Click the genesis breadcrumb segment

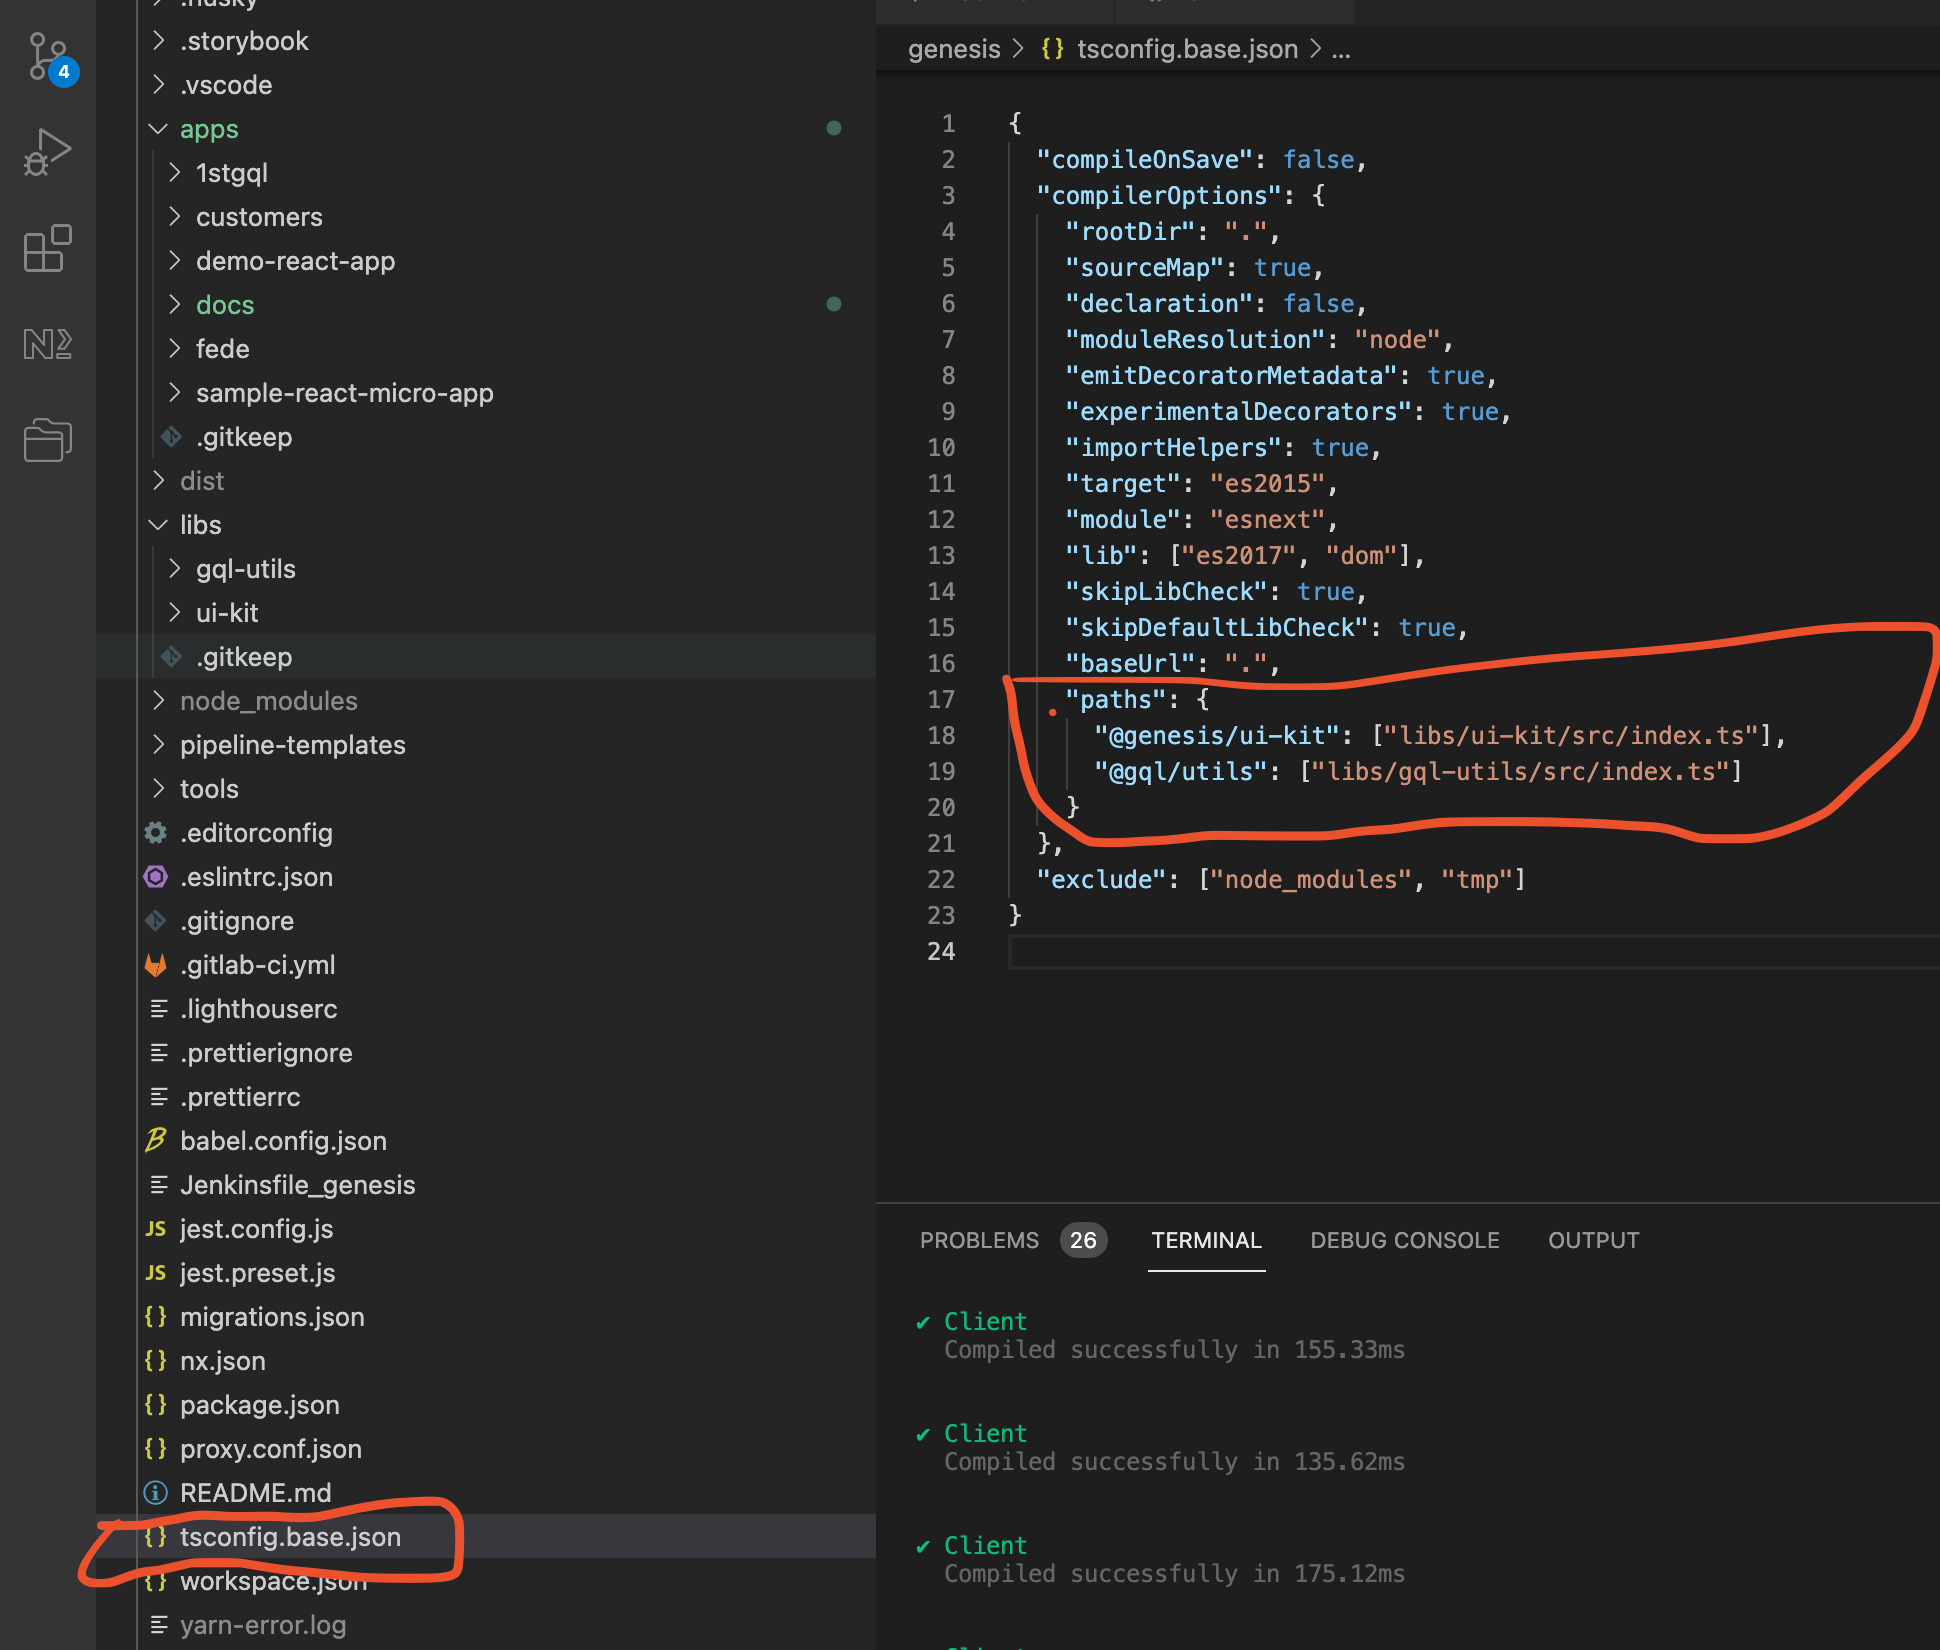coord(954,48)
